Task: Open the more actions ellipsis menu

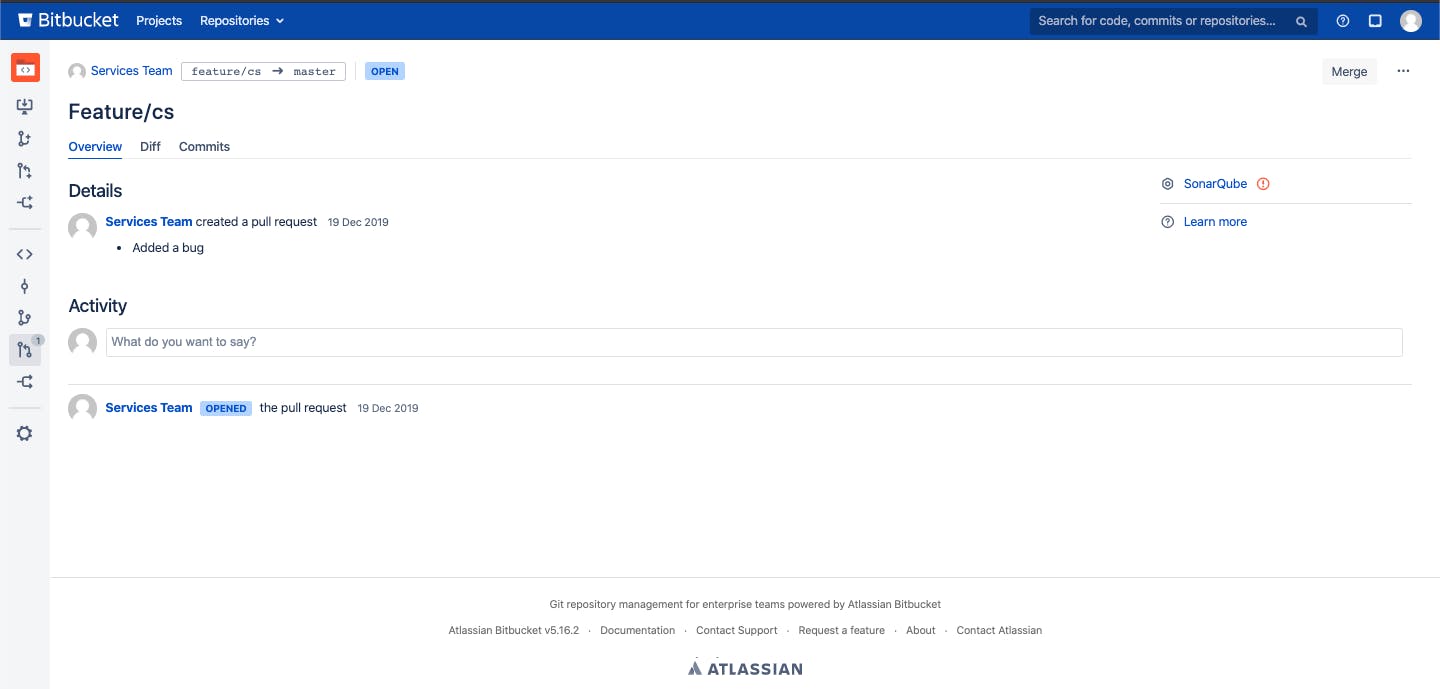Action: point(1403,71)
